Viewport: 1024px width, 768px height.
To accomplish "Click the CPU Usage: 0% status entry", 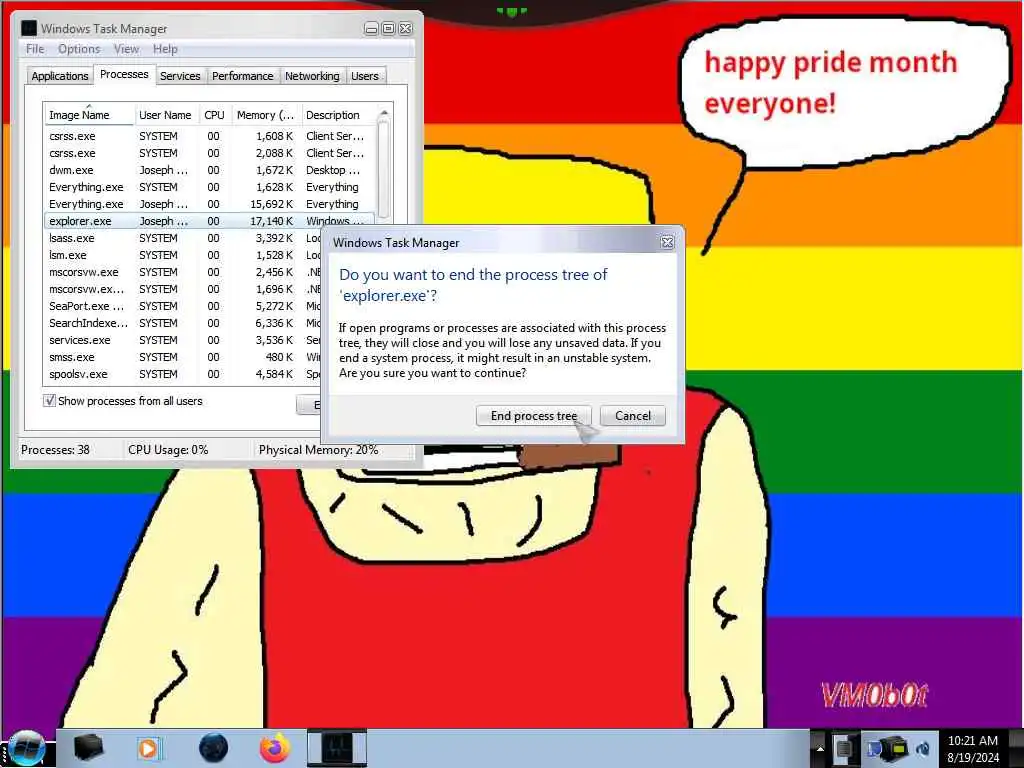I will (168, 449).
